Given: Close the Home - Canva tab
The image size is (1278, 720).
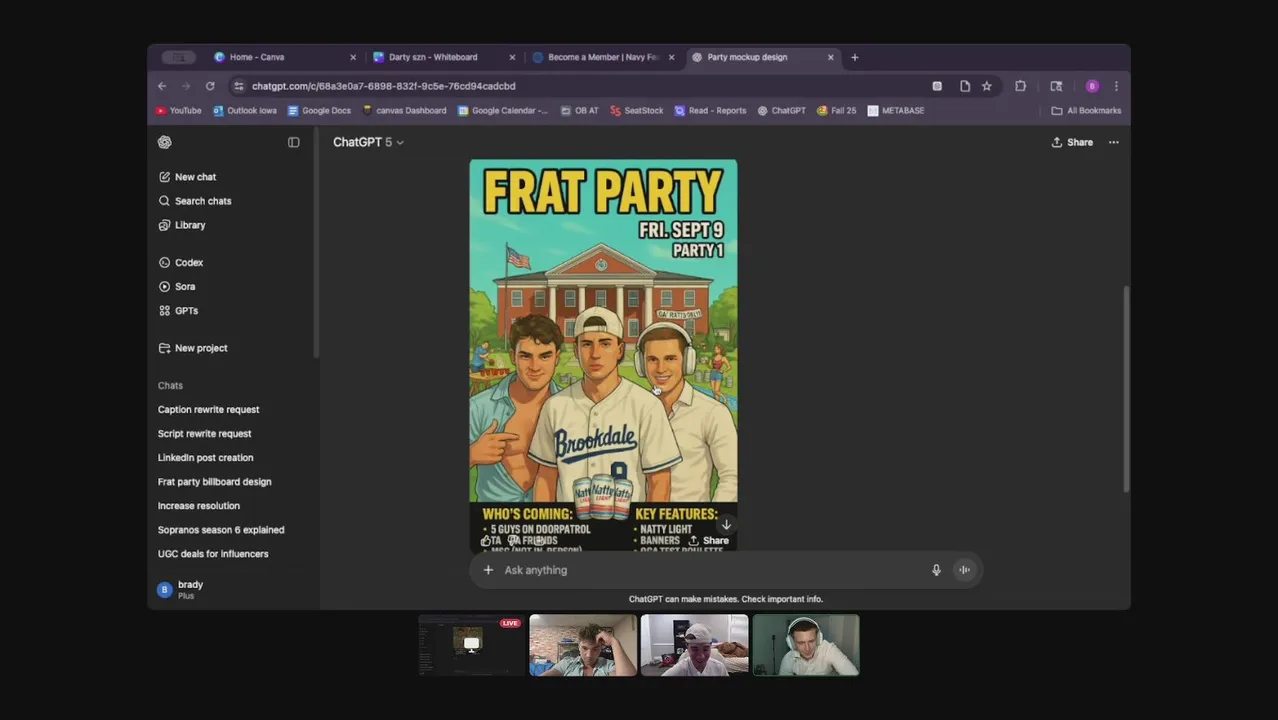Looking at the screenshot, I should pos(353,57).
